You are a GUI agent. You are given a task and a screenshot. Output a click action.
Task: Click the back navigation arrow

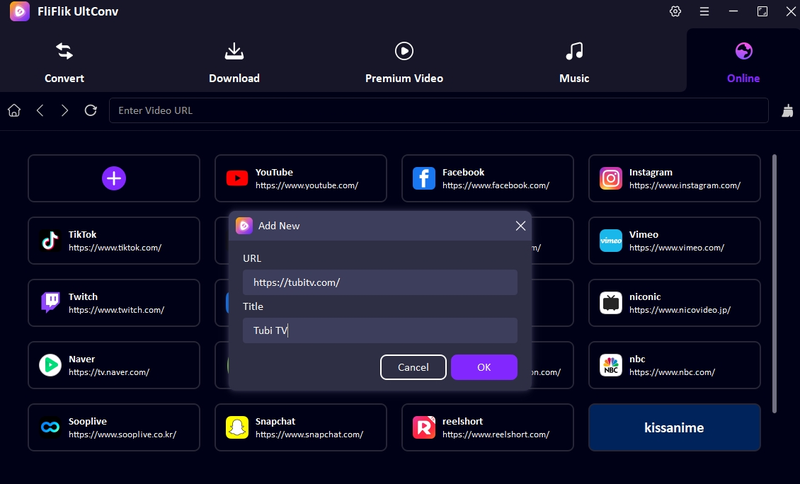pyautogui.click(x=40, y=110)
